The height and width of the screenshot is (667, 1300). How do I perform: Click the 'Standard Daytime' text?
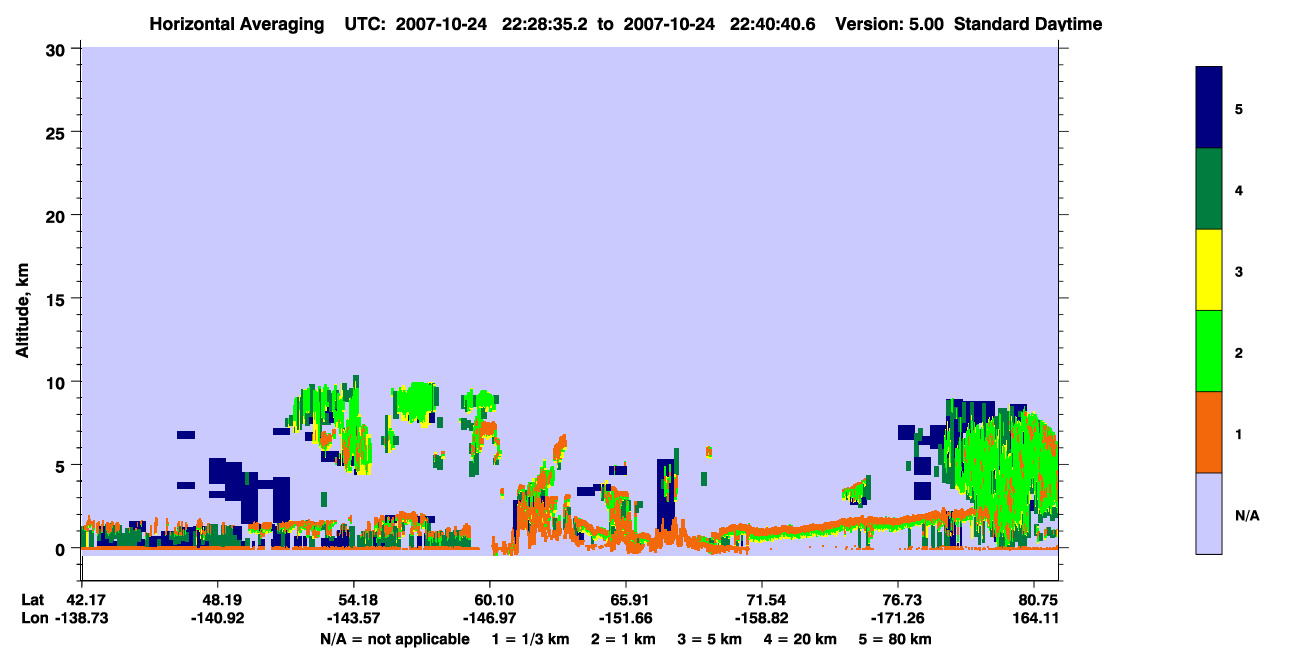pyautogui.click(x=1028, y=24)
